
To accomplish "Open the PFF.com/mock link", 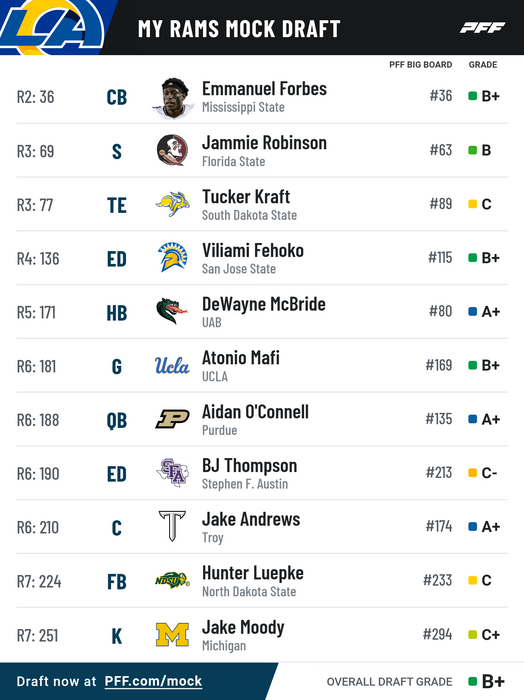I will click(x=153, y=681).
